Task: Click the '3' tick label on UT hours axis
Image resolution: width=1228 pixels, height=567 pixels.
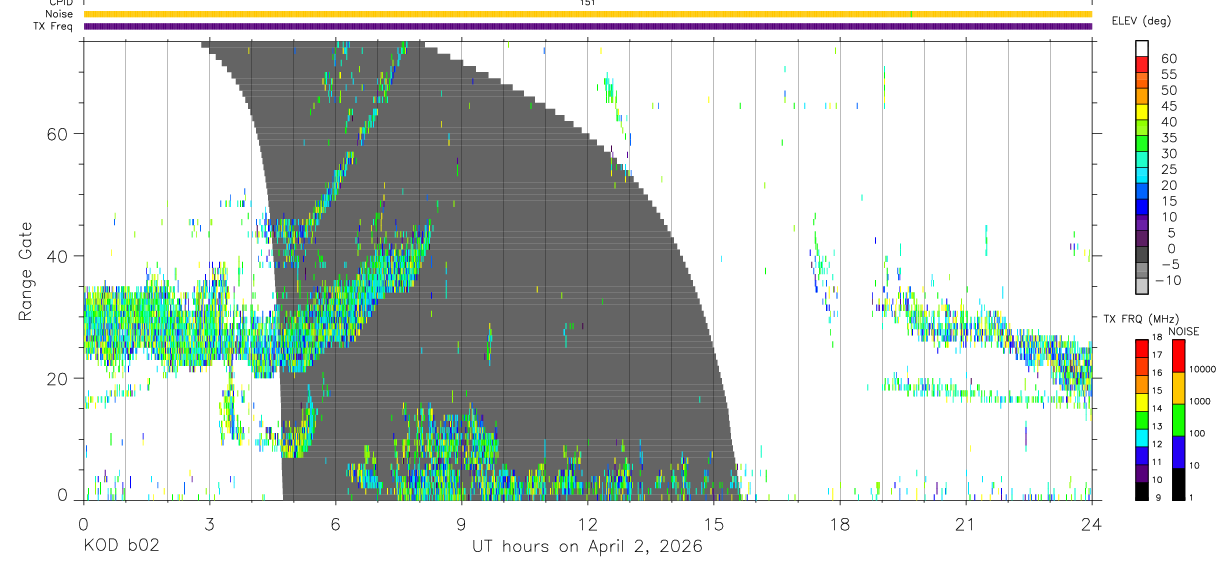Action: click(209, 523)
